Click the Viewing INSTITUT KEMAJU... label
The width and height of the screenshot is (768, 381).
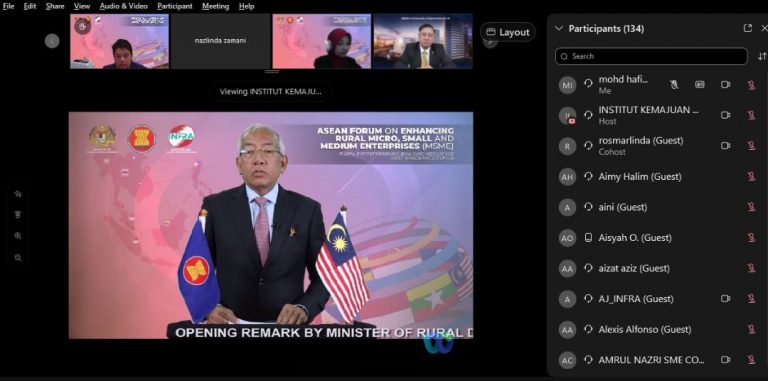tap(270, 92)
